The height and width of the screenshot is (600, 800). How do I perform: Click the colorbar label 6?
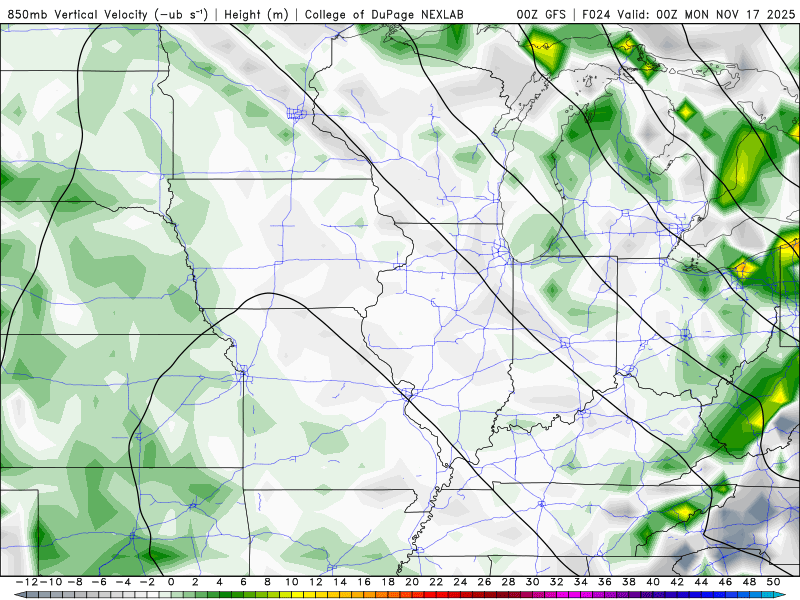(243, 582)
